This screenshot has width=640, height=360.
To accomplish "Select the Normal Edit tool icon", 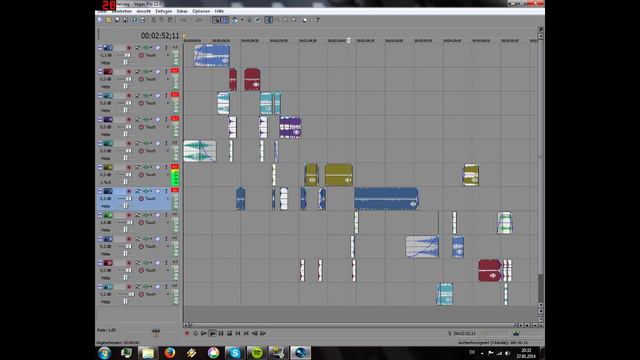I will (269, 20).
